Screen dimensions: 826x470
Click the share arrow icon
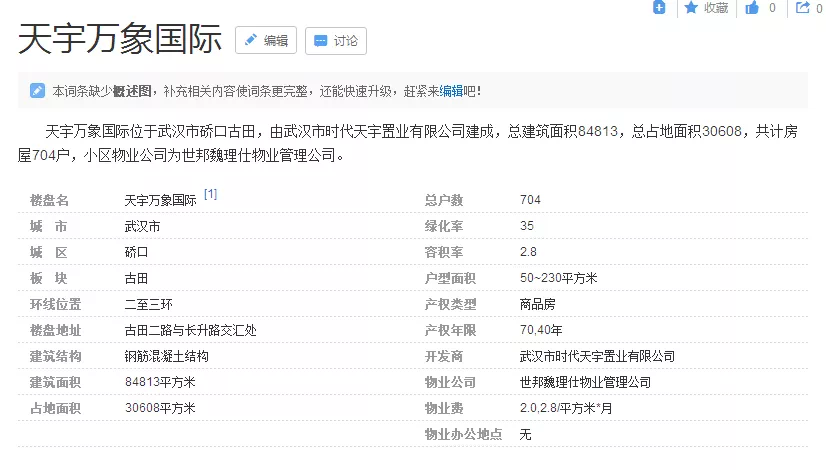[x=802, y=7]
